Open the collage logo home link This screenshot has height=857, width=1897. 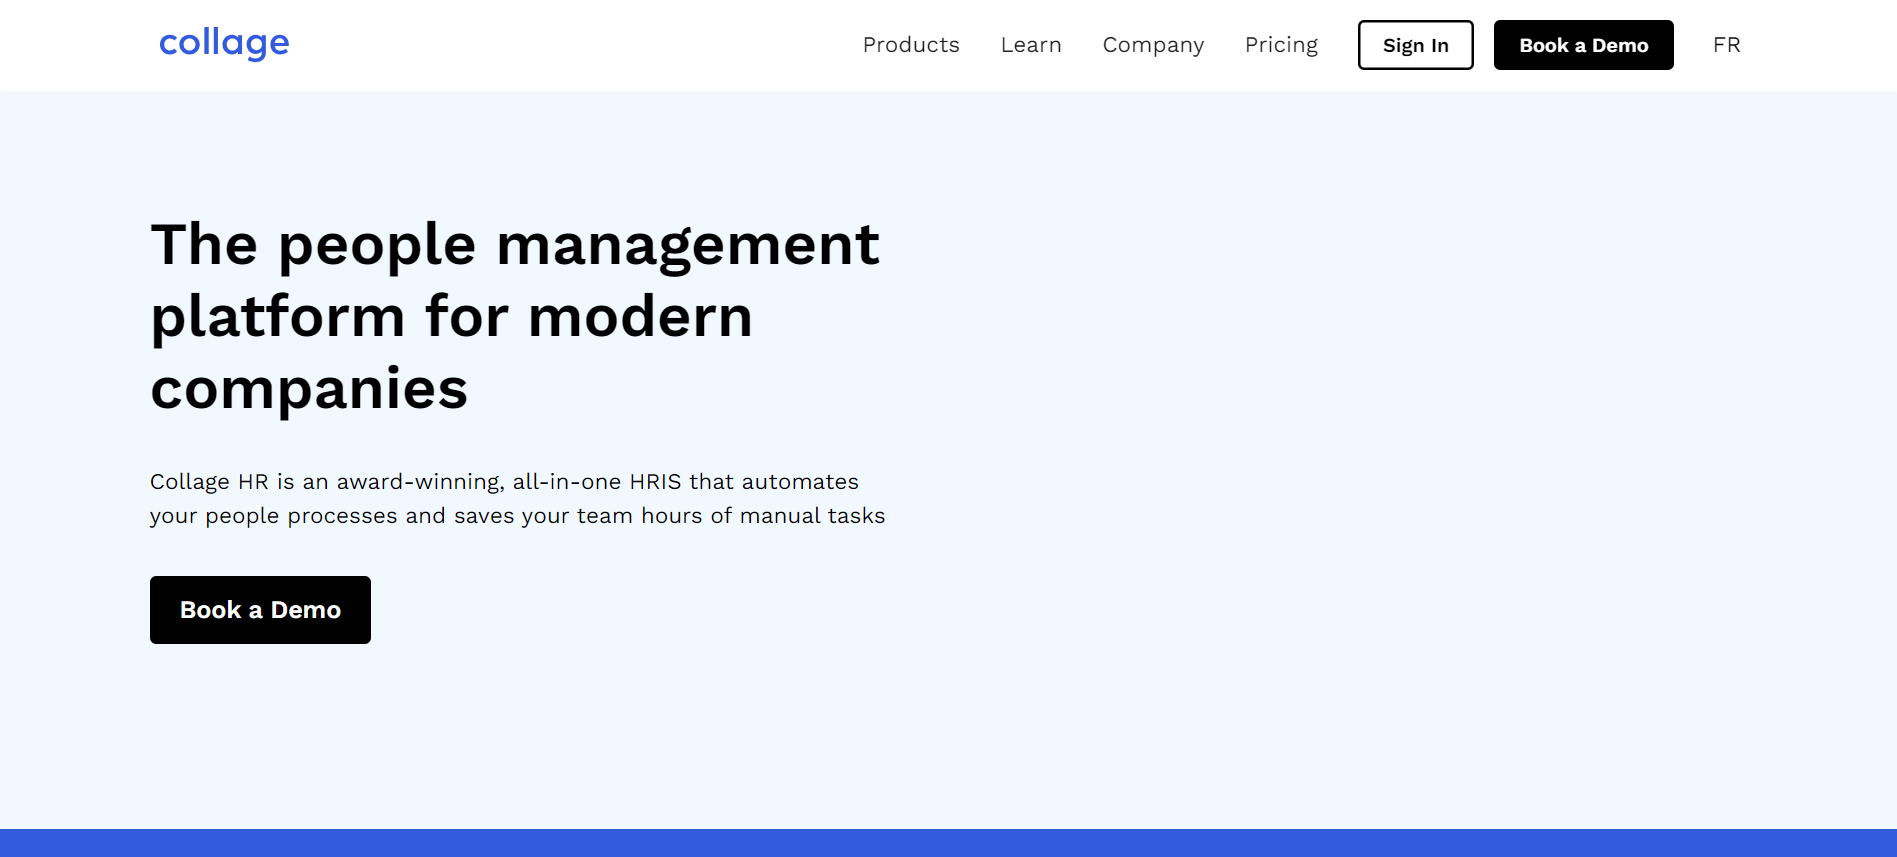pos(224,43)
